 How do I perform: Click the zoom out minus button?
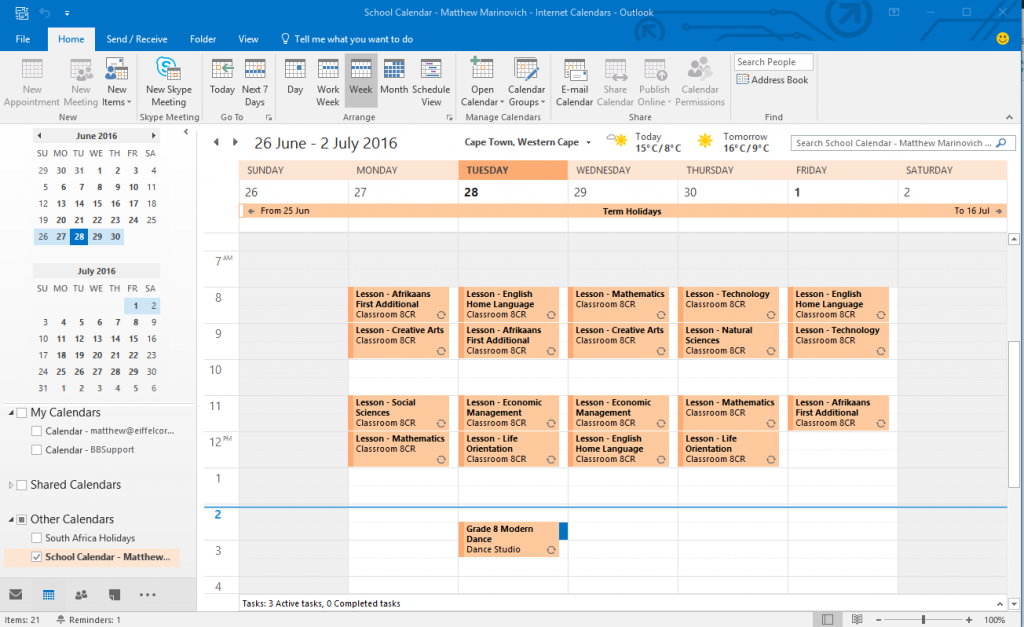(x=878, y=619)
